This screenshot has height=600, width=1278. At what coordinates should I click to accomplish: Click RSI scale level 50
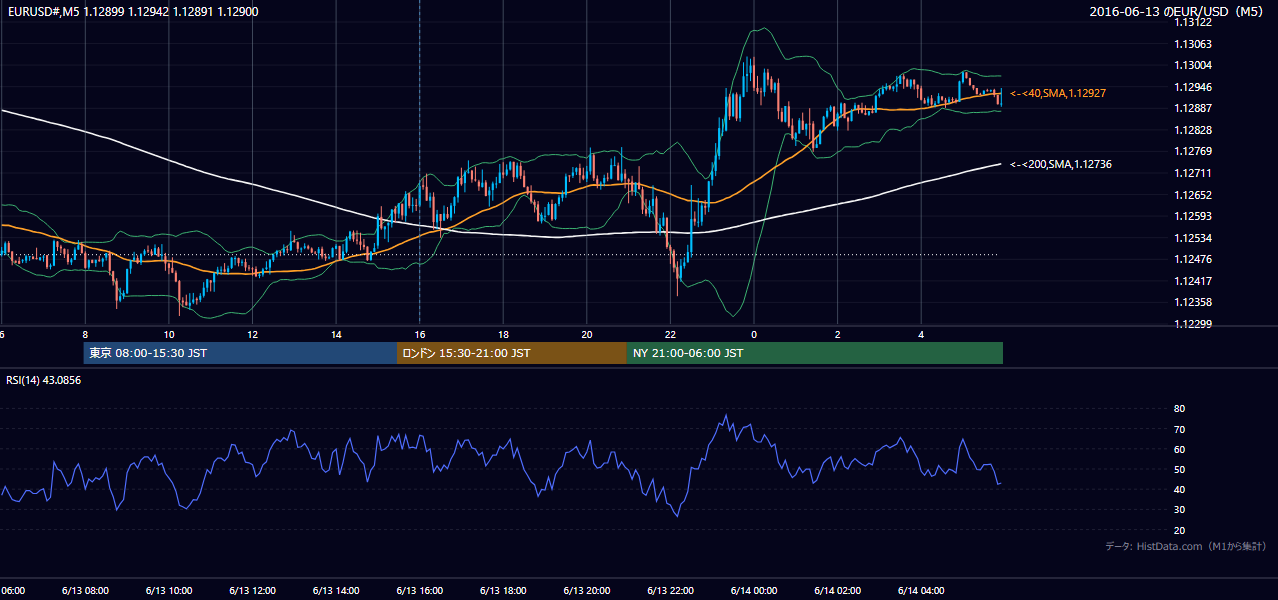click(x=1179, y=469)
